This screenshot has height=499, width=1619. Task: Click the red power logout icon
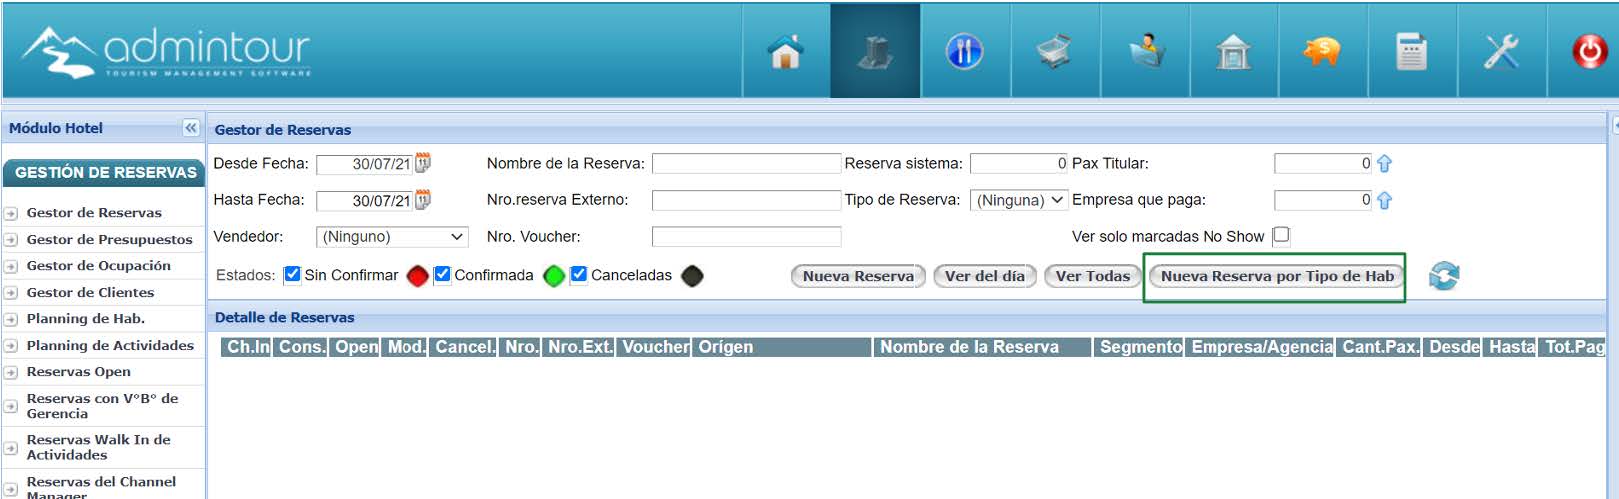pyautogui.click(x=1589, y=51)
